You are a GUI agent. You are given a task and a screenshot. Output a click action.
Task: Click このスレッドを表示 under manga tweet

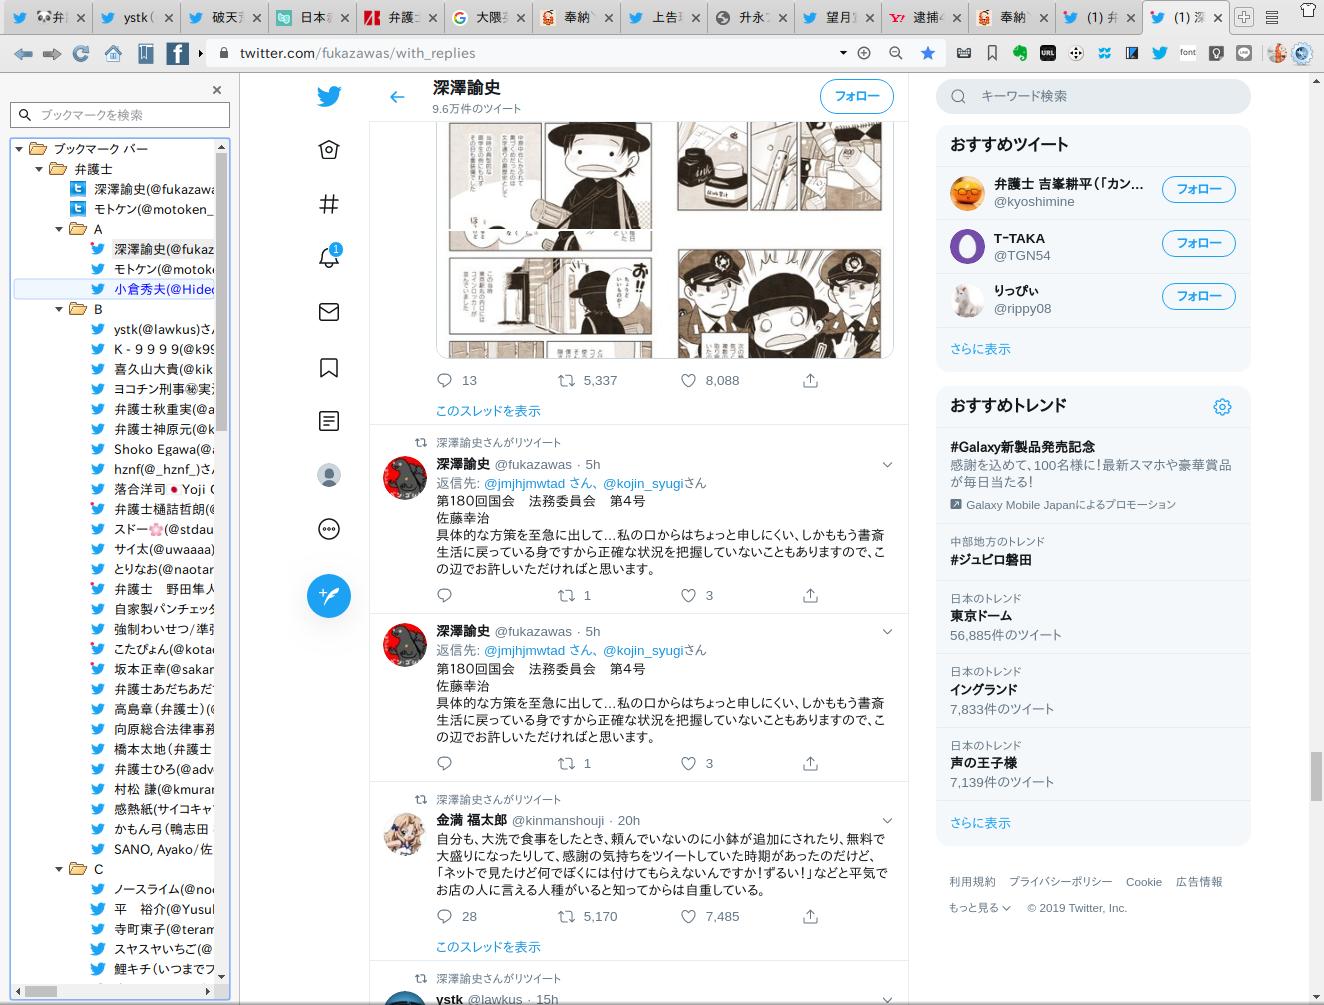(x=488, y=411)
